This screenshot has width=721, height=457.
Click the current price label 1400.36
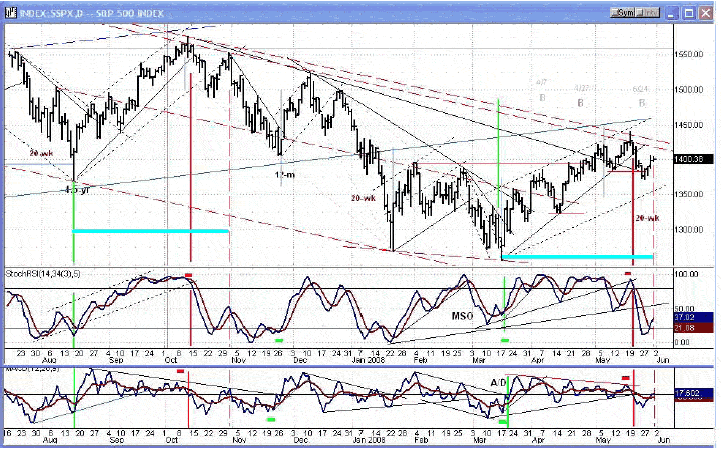[693, 159]
